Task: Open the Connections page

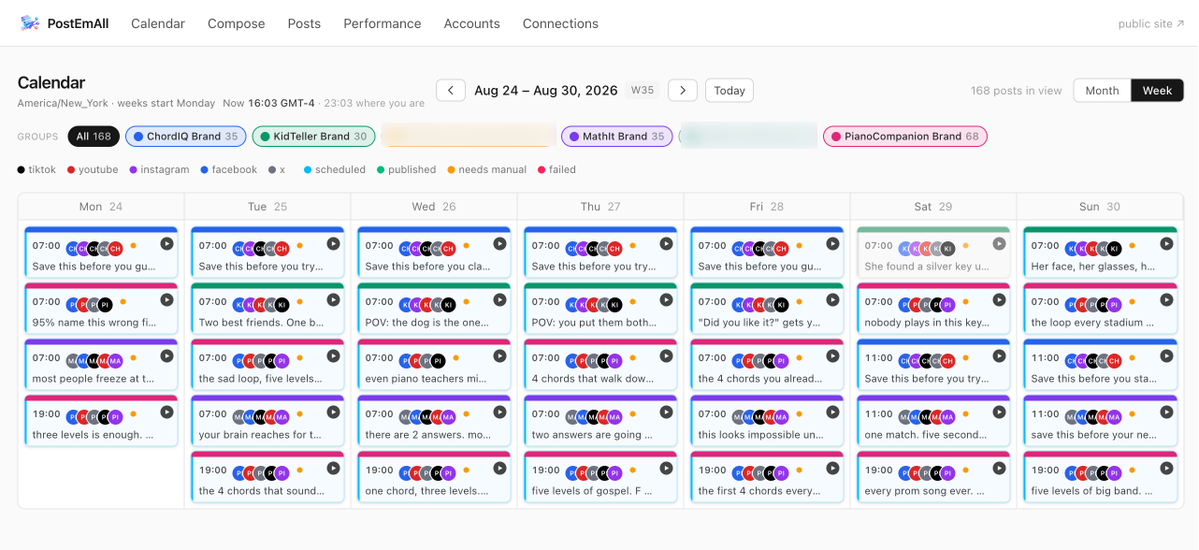Action: pyautogui.click(x=561, y=24)
